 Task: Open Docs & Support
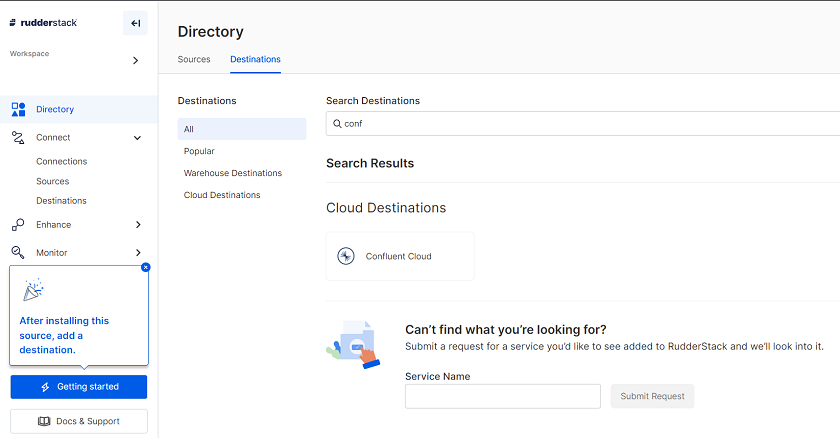(79, 421)
